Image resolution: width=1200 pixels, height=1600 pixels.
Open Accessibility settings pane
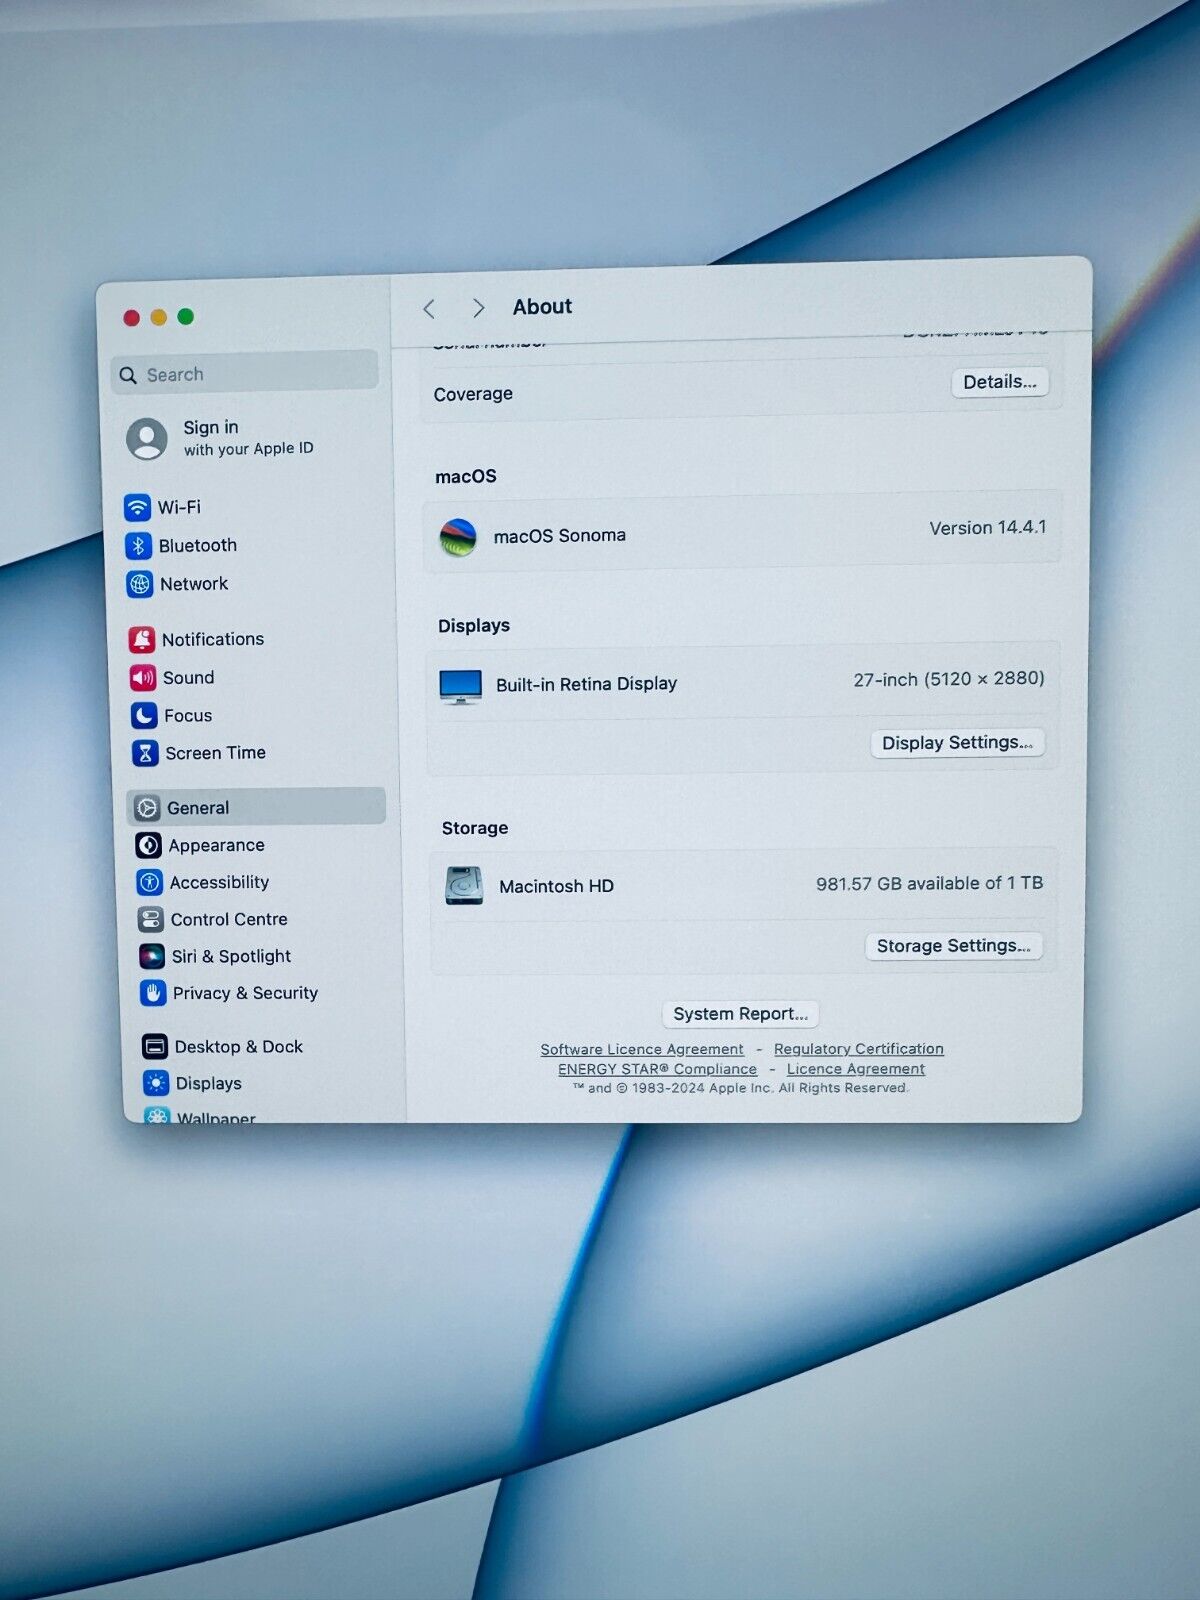click(219, 882)
